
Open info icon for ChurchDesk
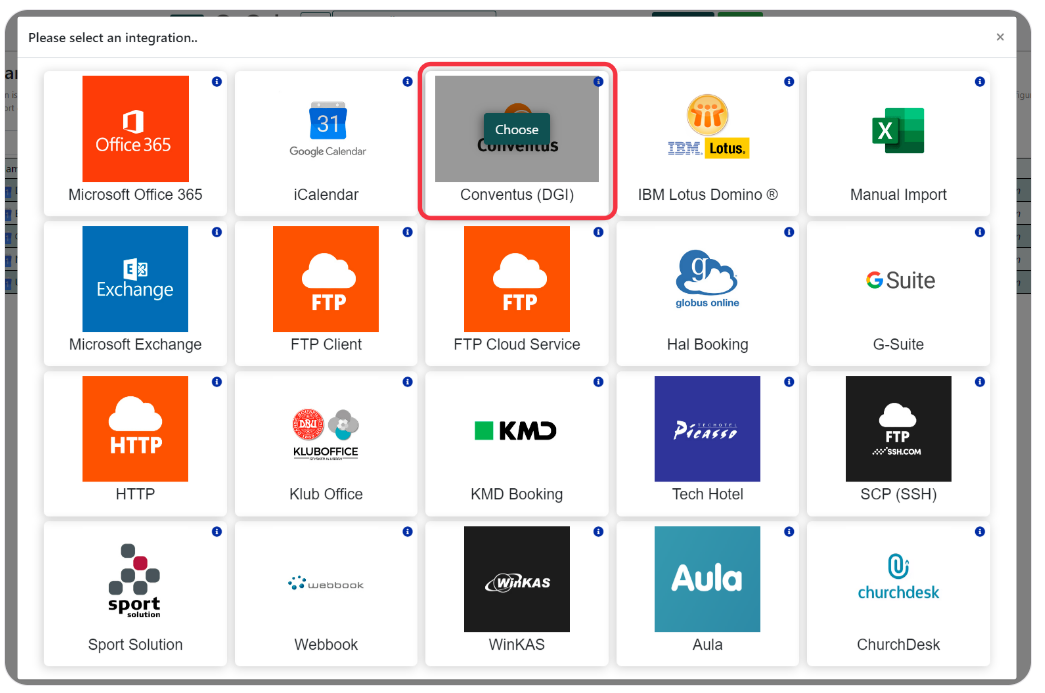click(x=980, y=532)
